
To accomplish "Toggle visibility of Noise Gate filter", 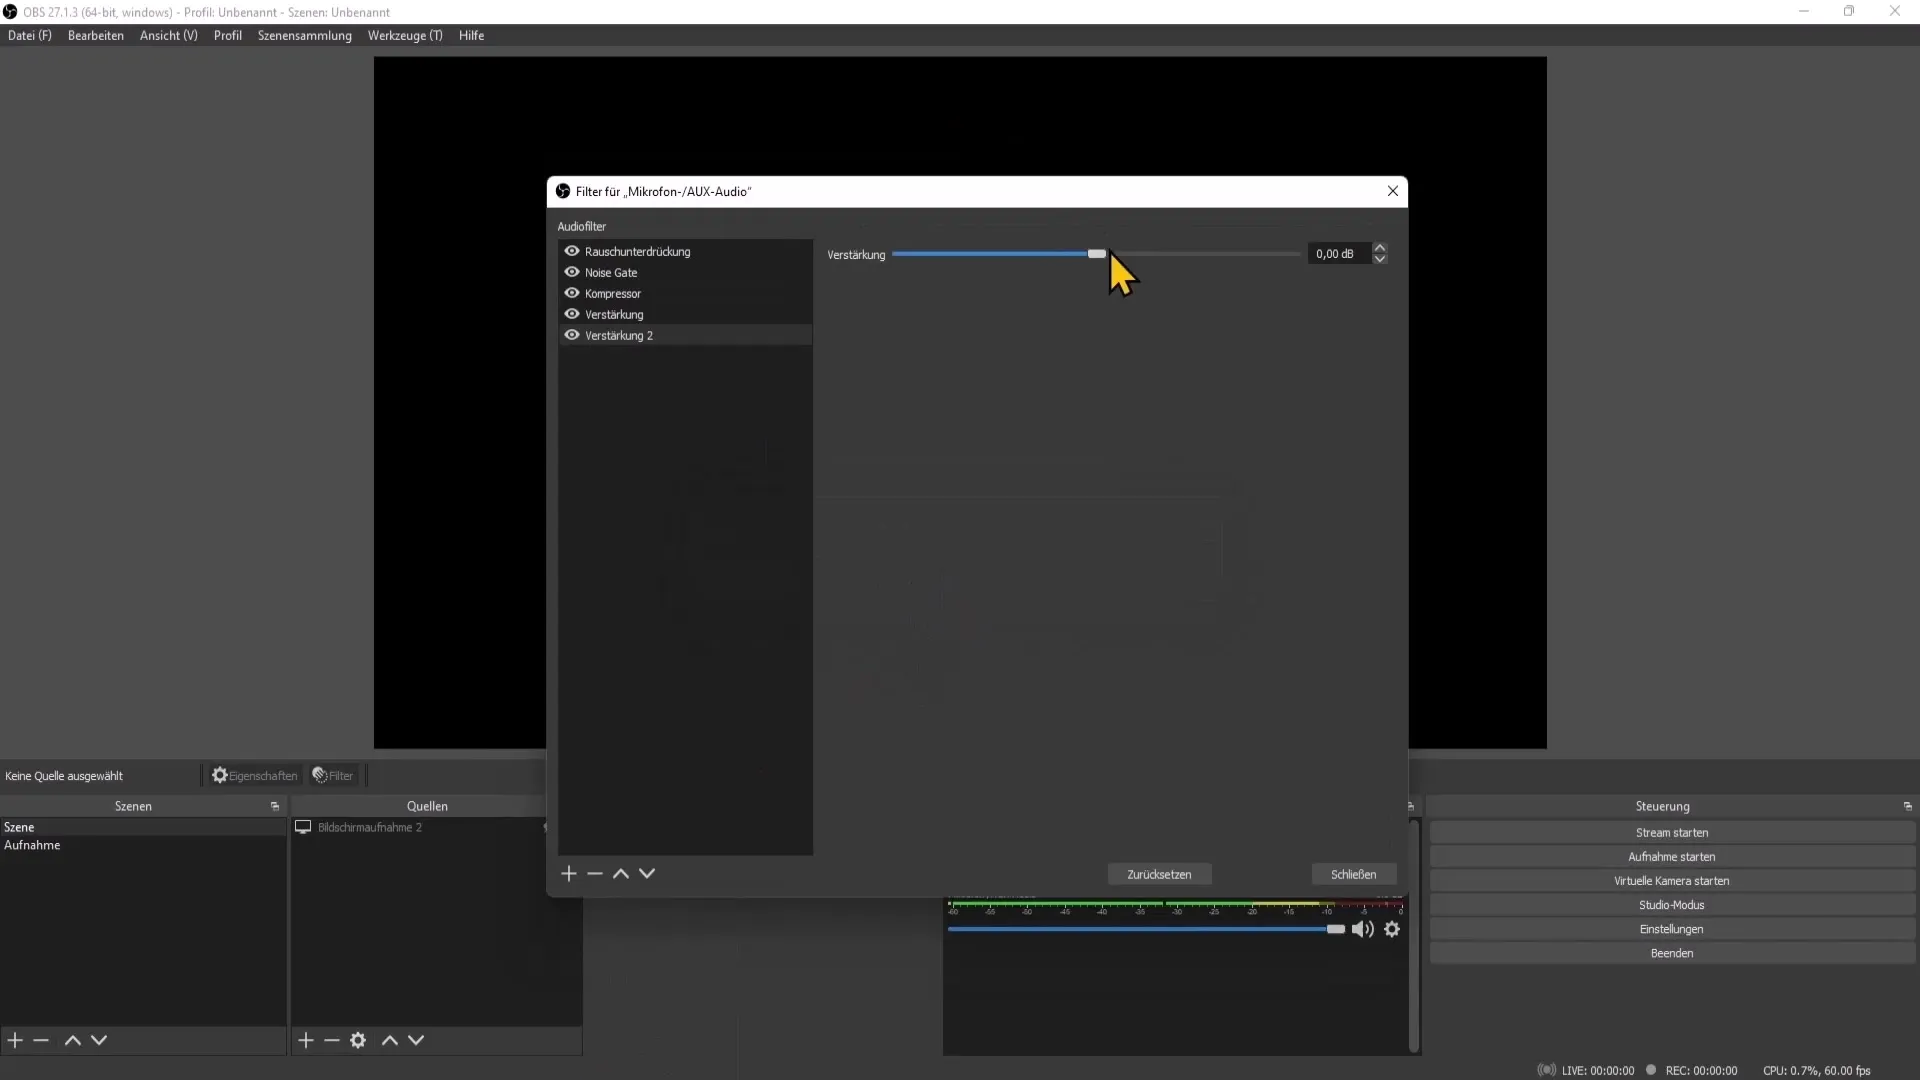I will (x=572, y=272).
